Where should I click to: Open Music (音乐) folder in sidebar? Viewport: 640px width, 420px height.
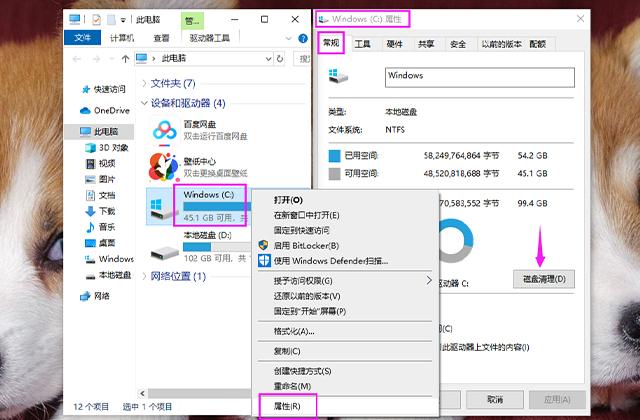point(100,227)
